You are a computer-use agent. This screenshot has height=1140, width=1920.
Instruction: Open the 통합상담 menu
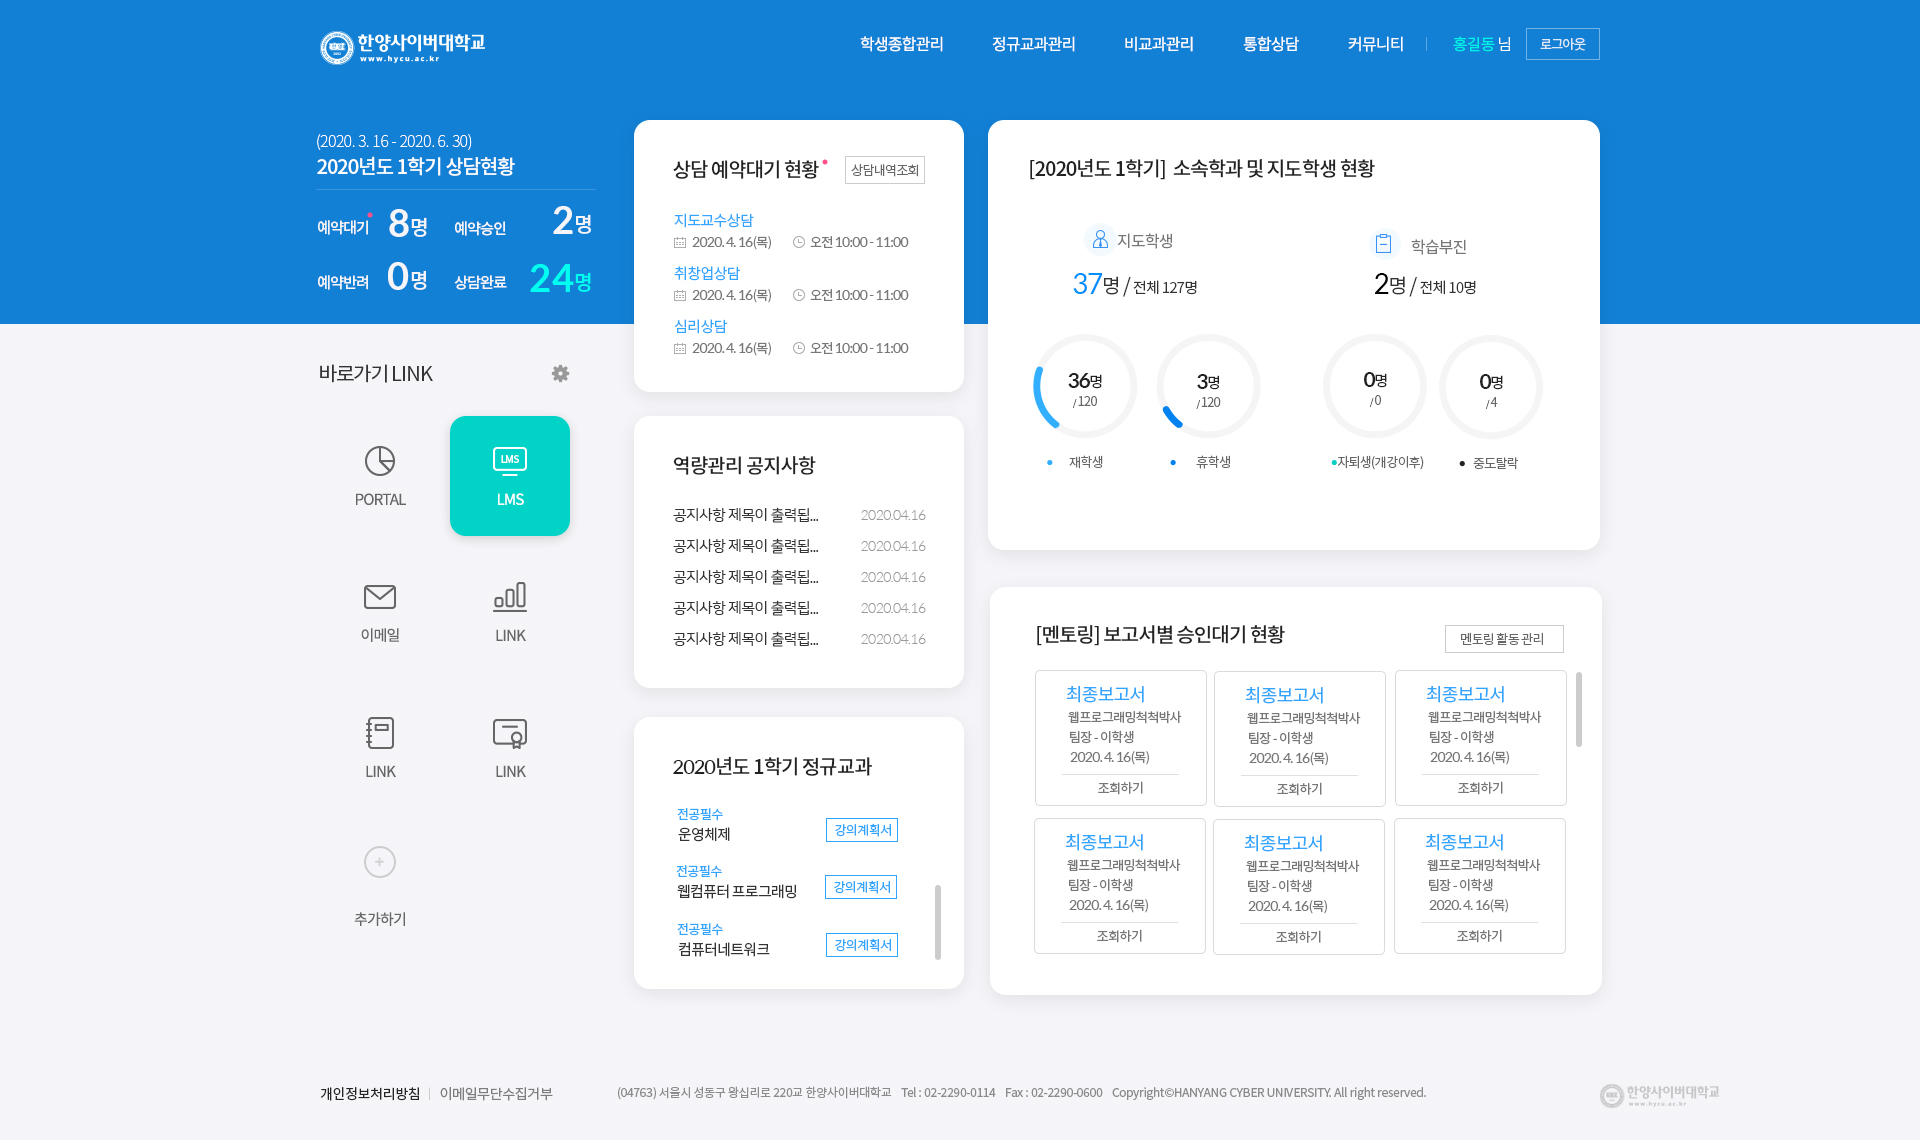pos(1270,44)
